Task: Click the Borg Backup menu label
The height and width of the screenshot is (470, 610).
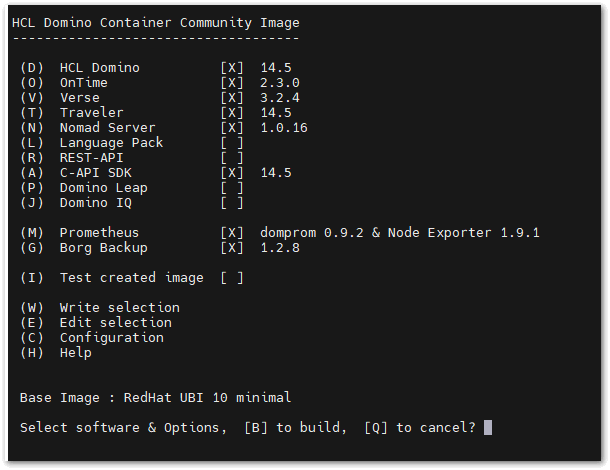Action: [x=103, y=248]
